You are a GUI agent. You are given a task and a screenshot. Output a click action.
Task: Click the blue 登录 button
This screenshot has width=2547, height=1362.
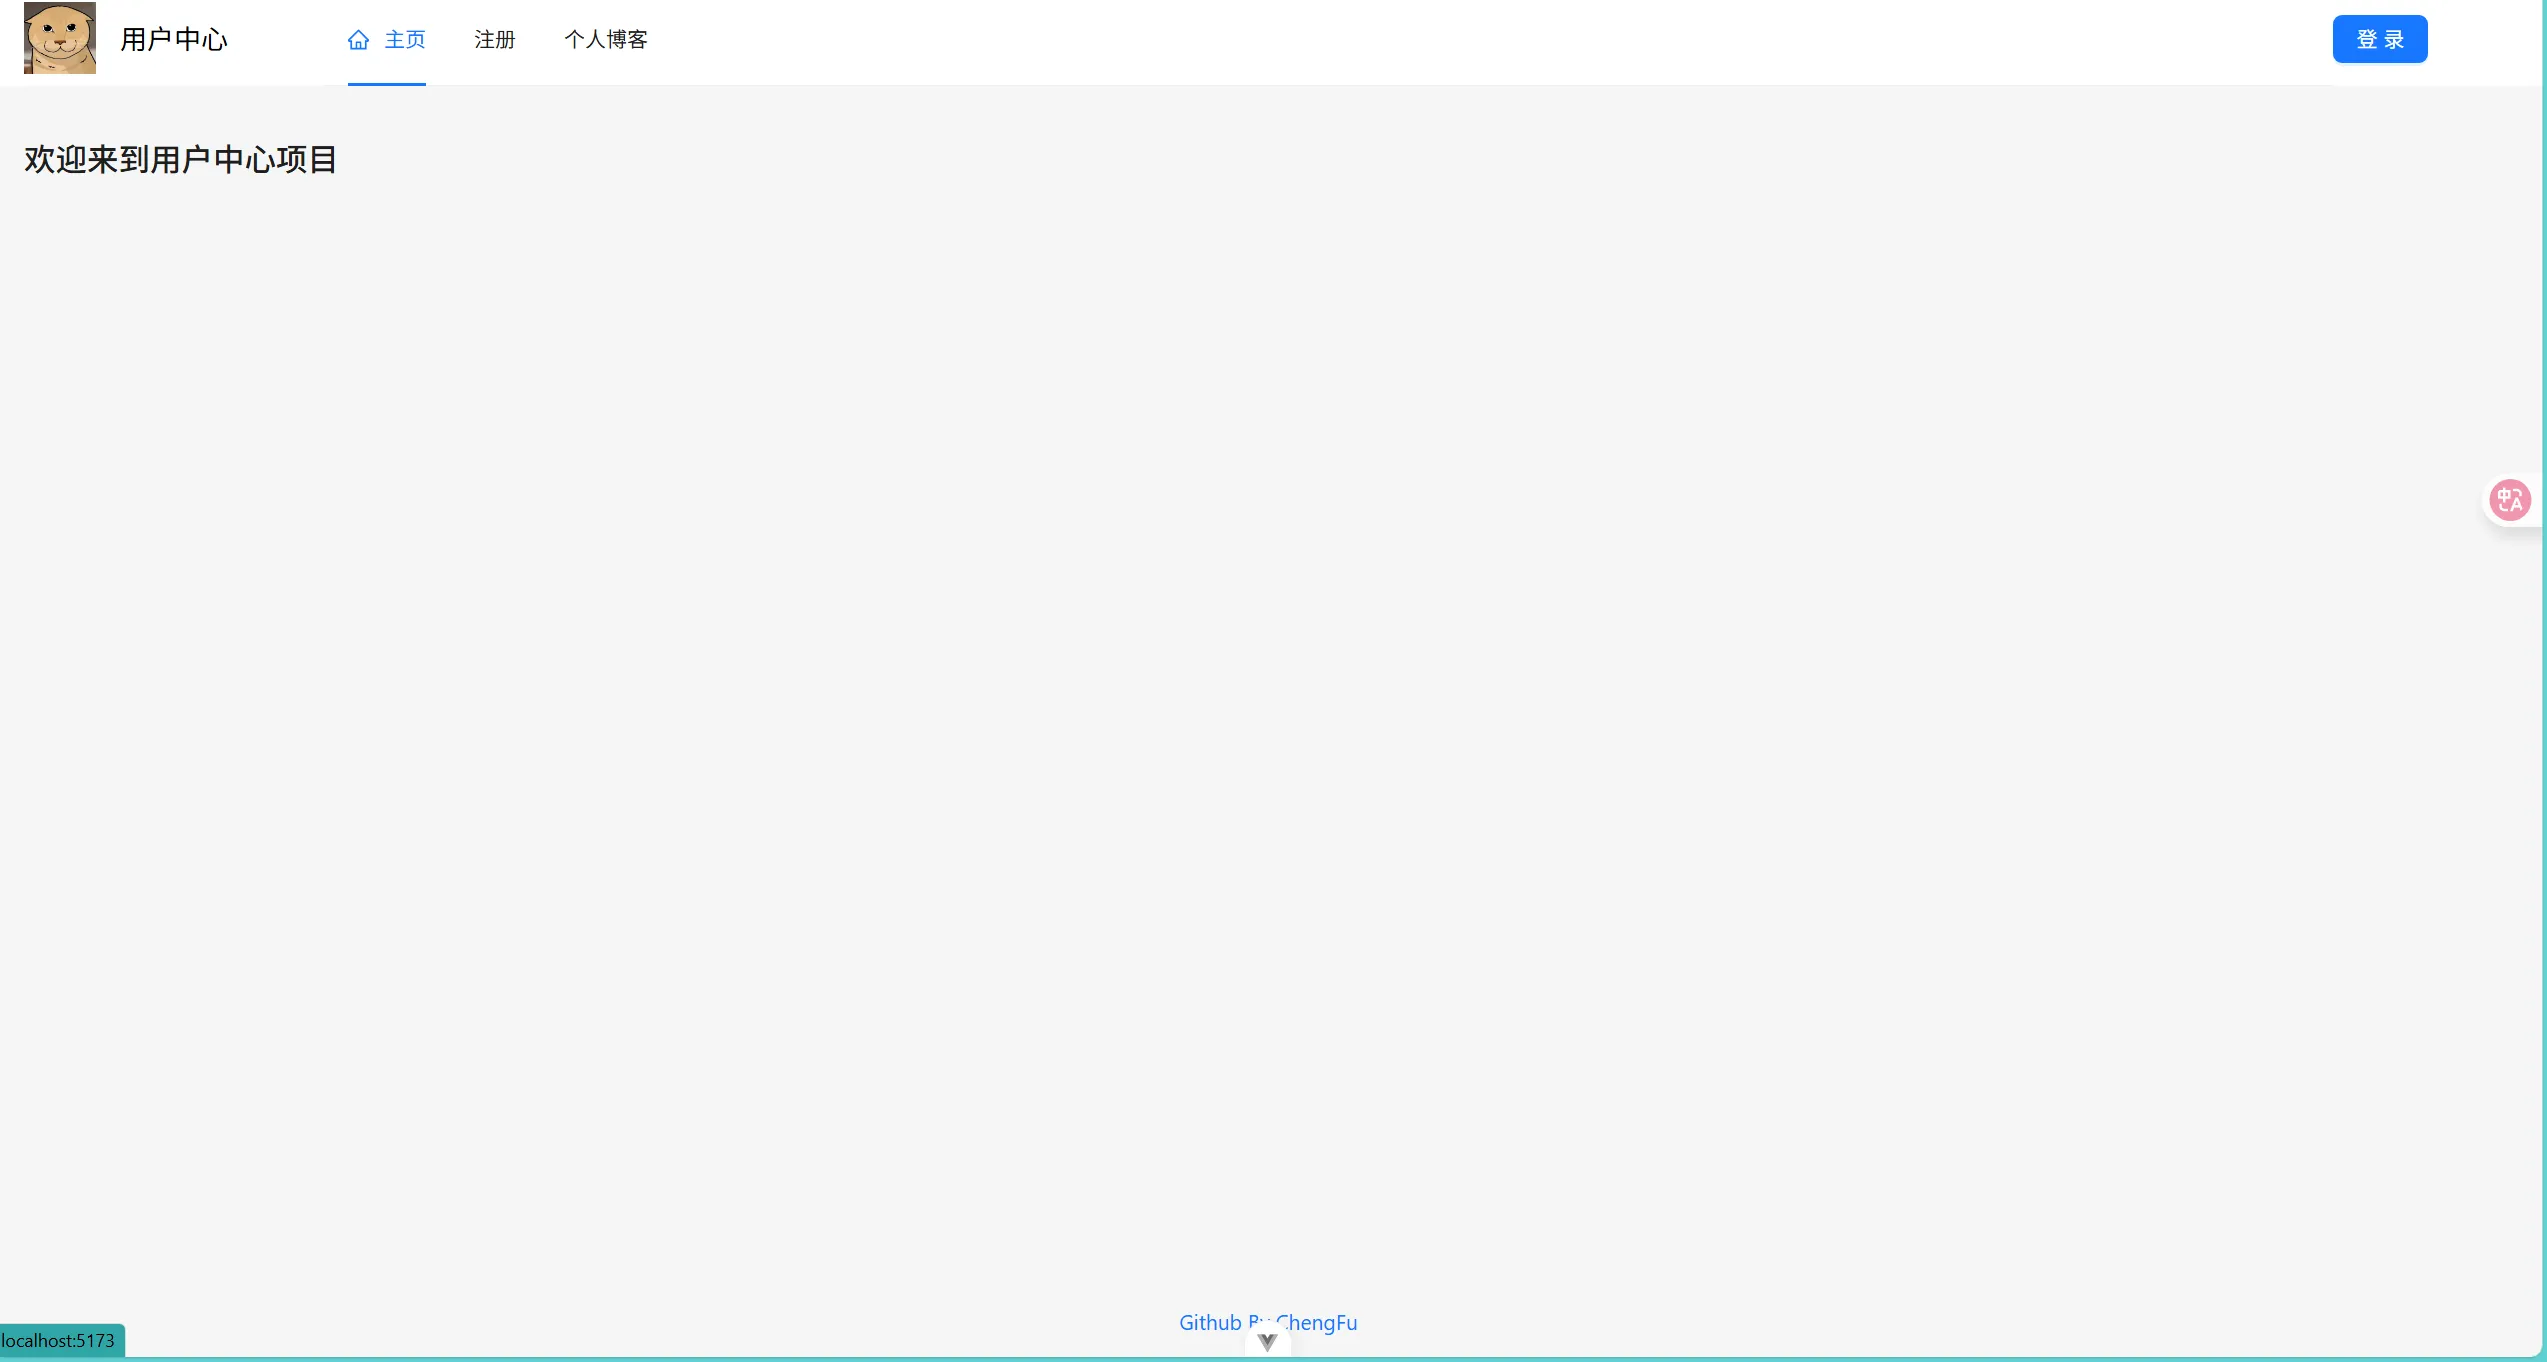(2380, 39)
